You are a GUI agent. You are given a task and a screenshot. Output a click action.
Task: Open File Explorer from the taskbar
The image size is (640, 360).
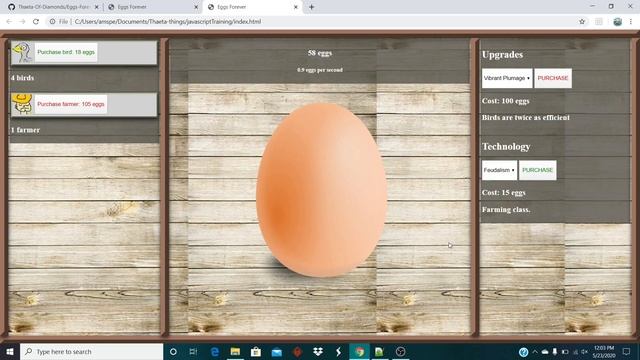tap(235, 351)
